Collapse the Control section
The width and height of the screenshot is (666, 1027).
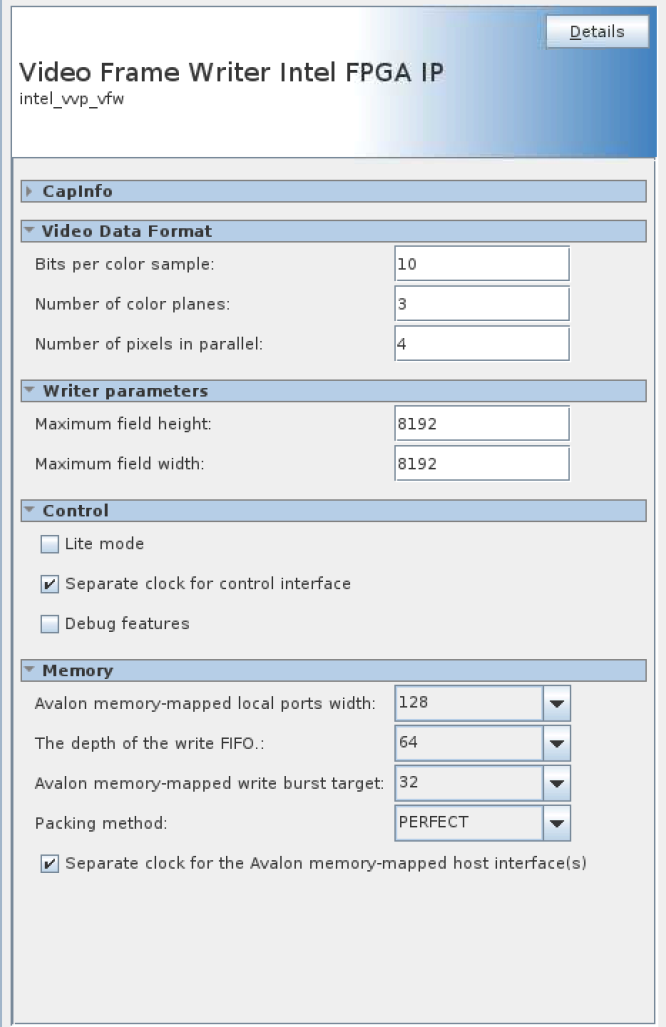point(30,510)
